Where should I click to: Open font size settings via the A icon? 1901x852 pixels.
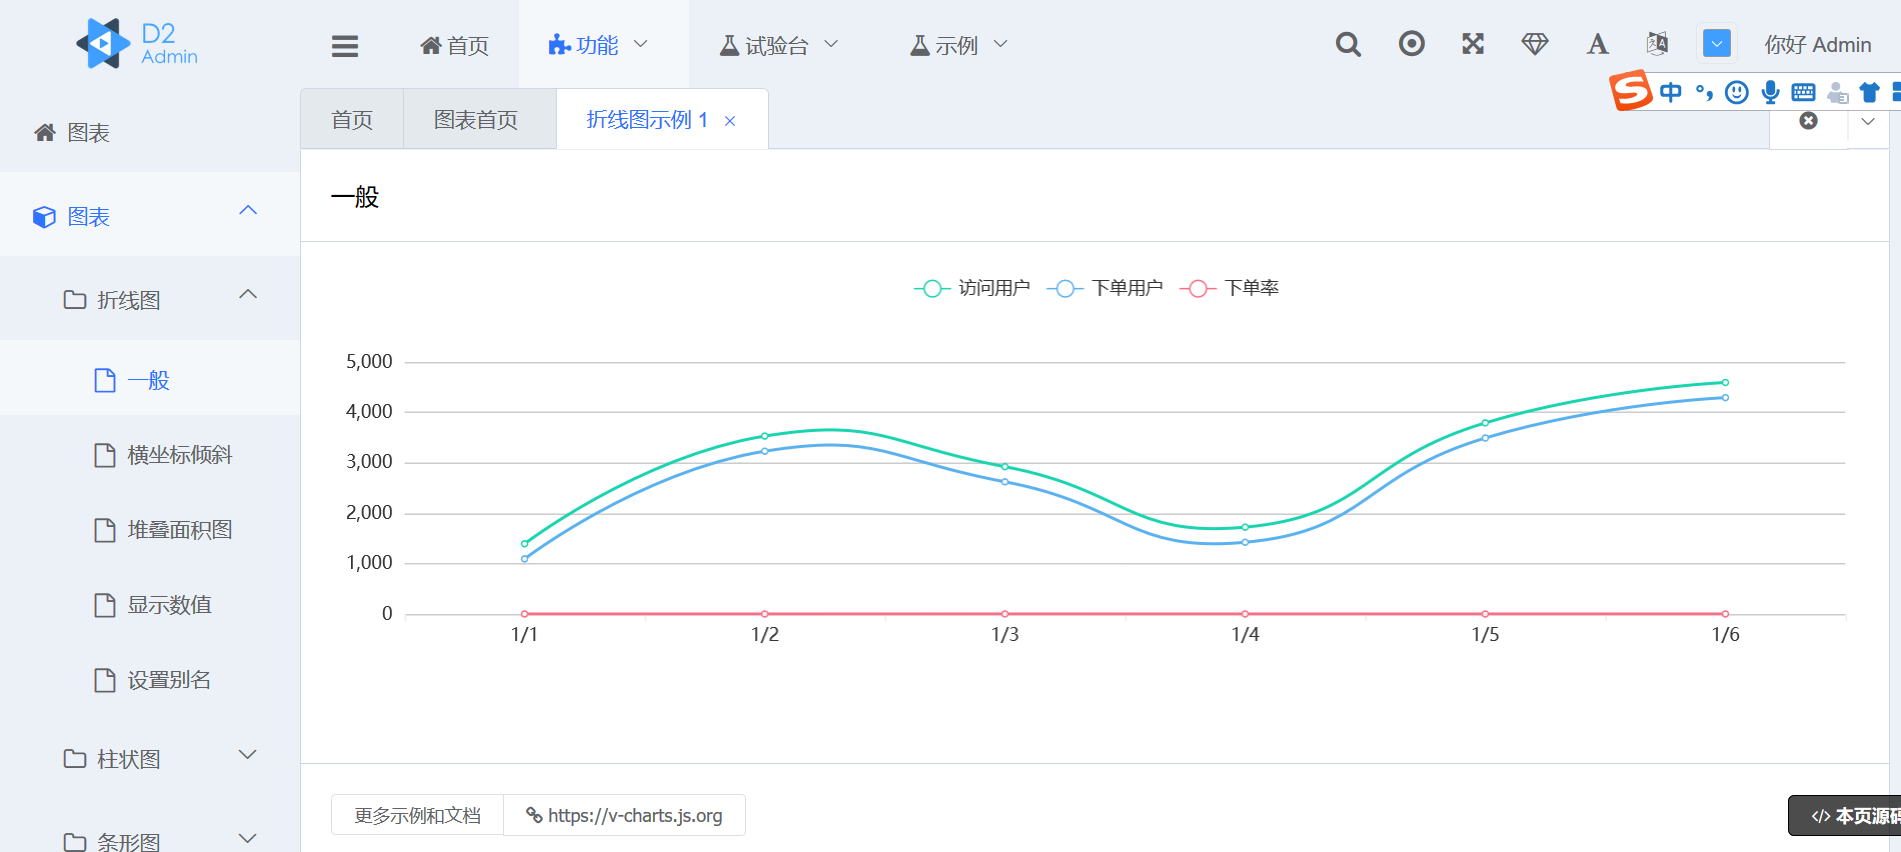1597,44
